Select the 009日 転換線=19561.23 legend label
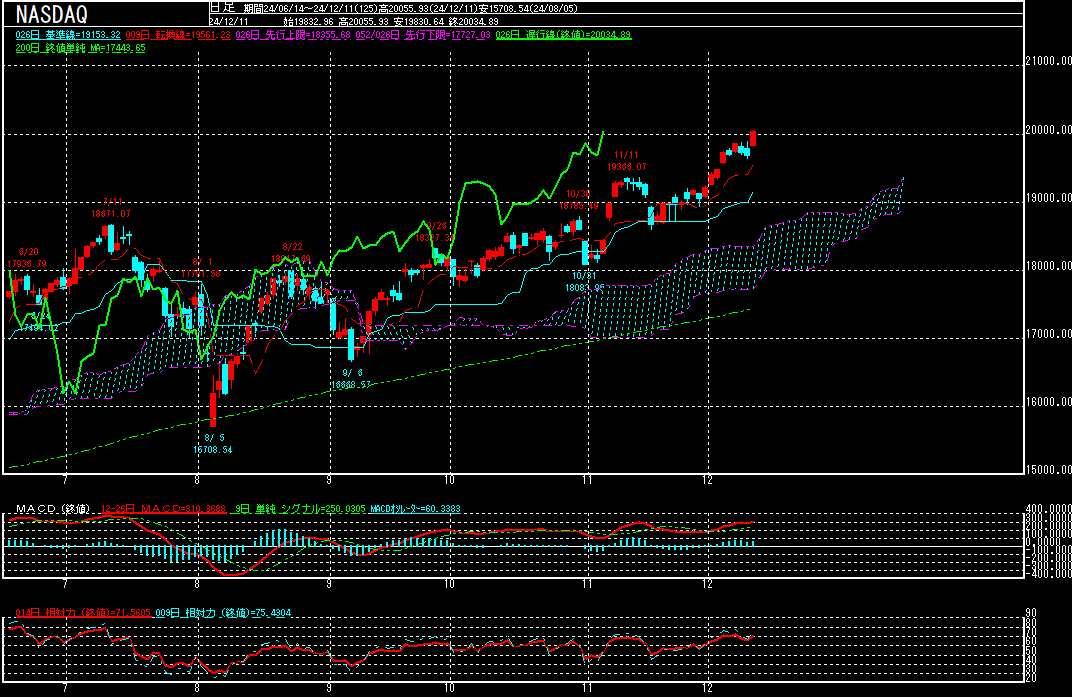Image resolution: width=1076 pixels, height=699 pixels. point(178,35)
